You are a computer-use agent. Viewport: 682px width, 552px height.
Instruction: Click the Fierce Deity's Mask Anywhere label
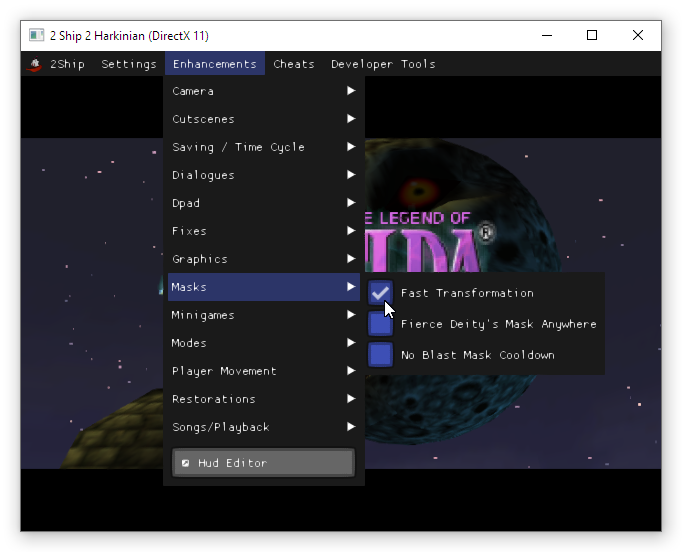[498, 325]
